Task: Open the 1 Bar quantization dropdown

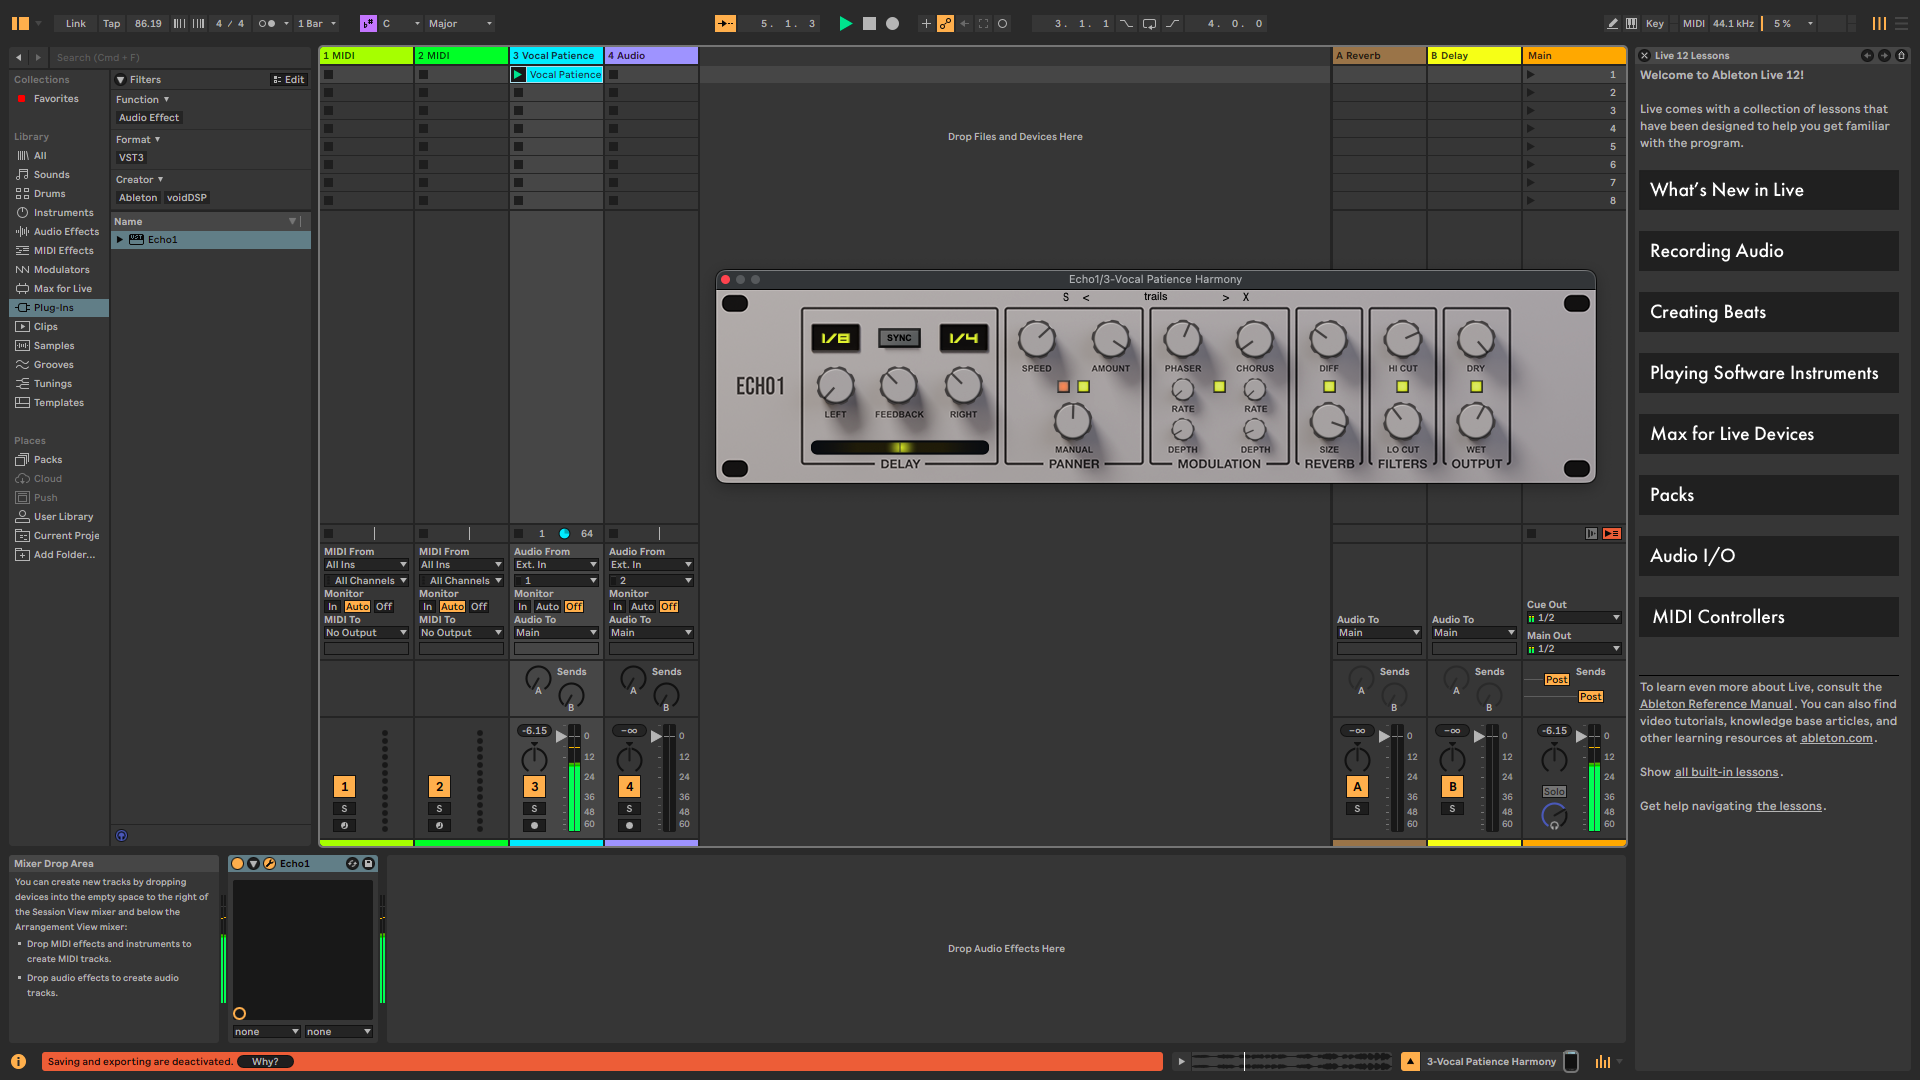Action: (317, 23)
